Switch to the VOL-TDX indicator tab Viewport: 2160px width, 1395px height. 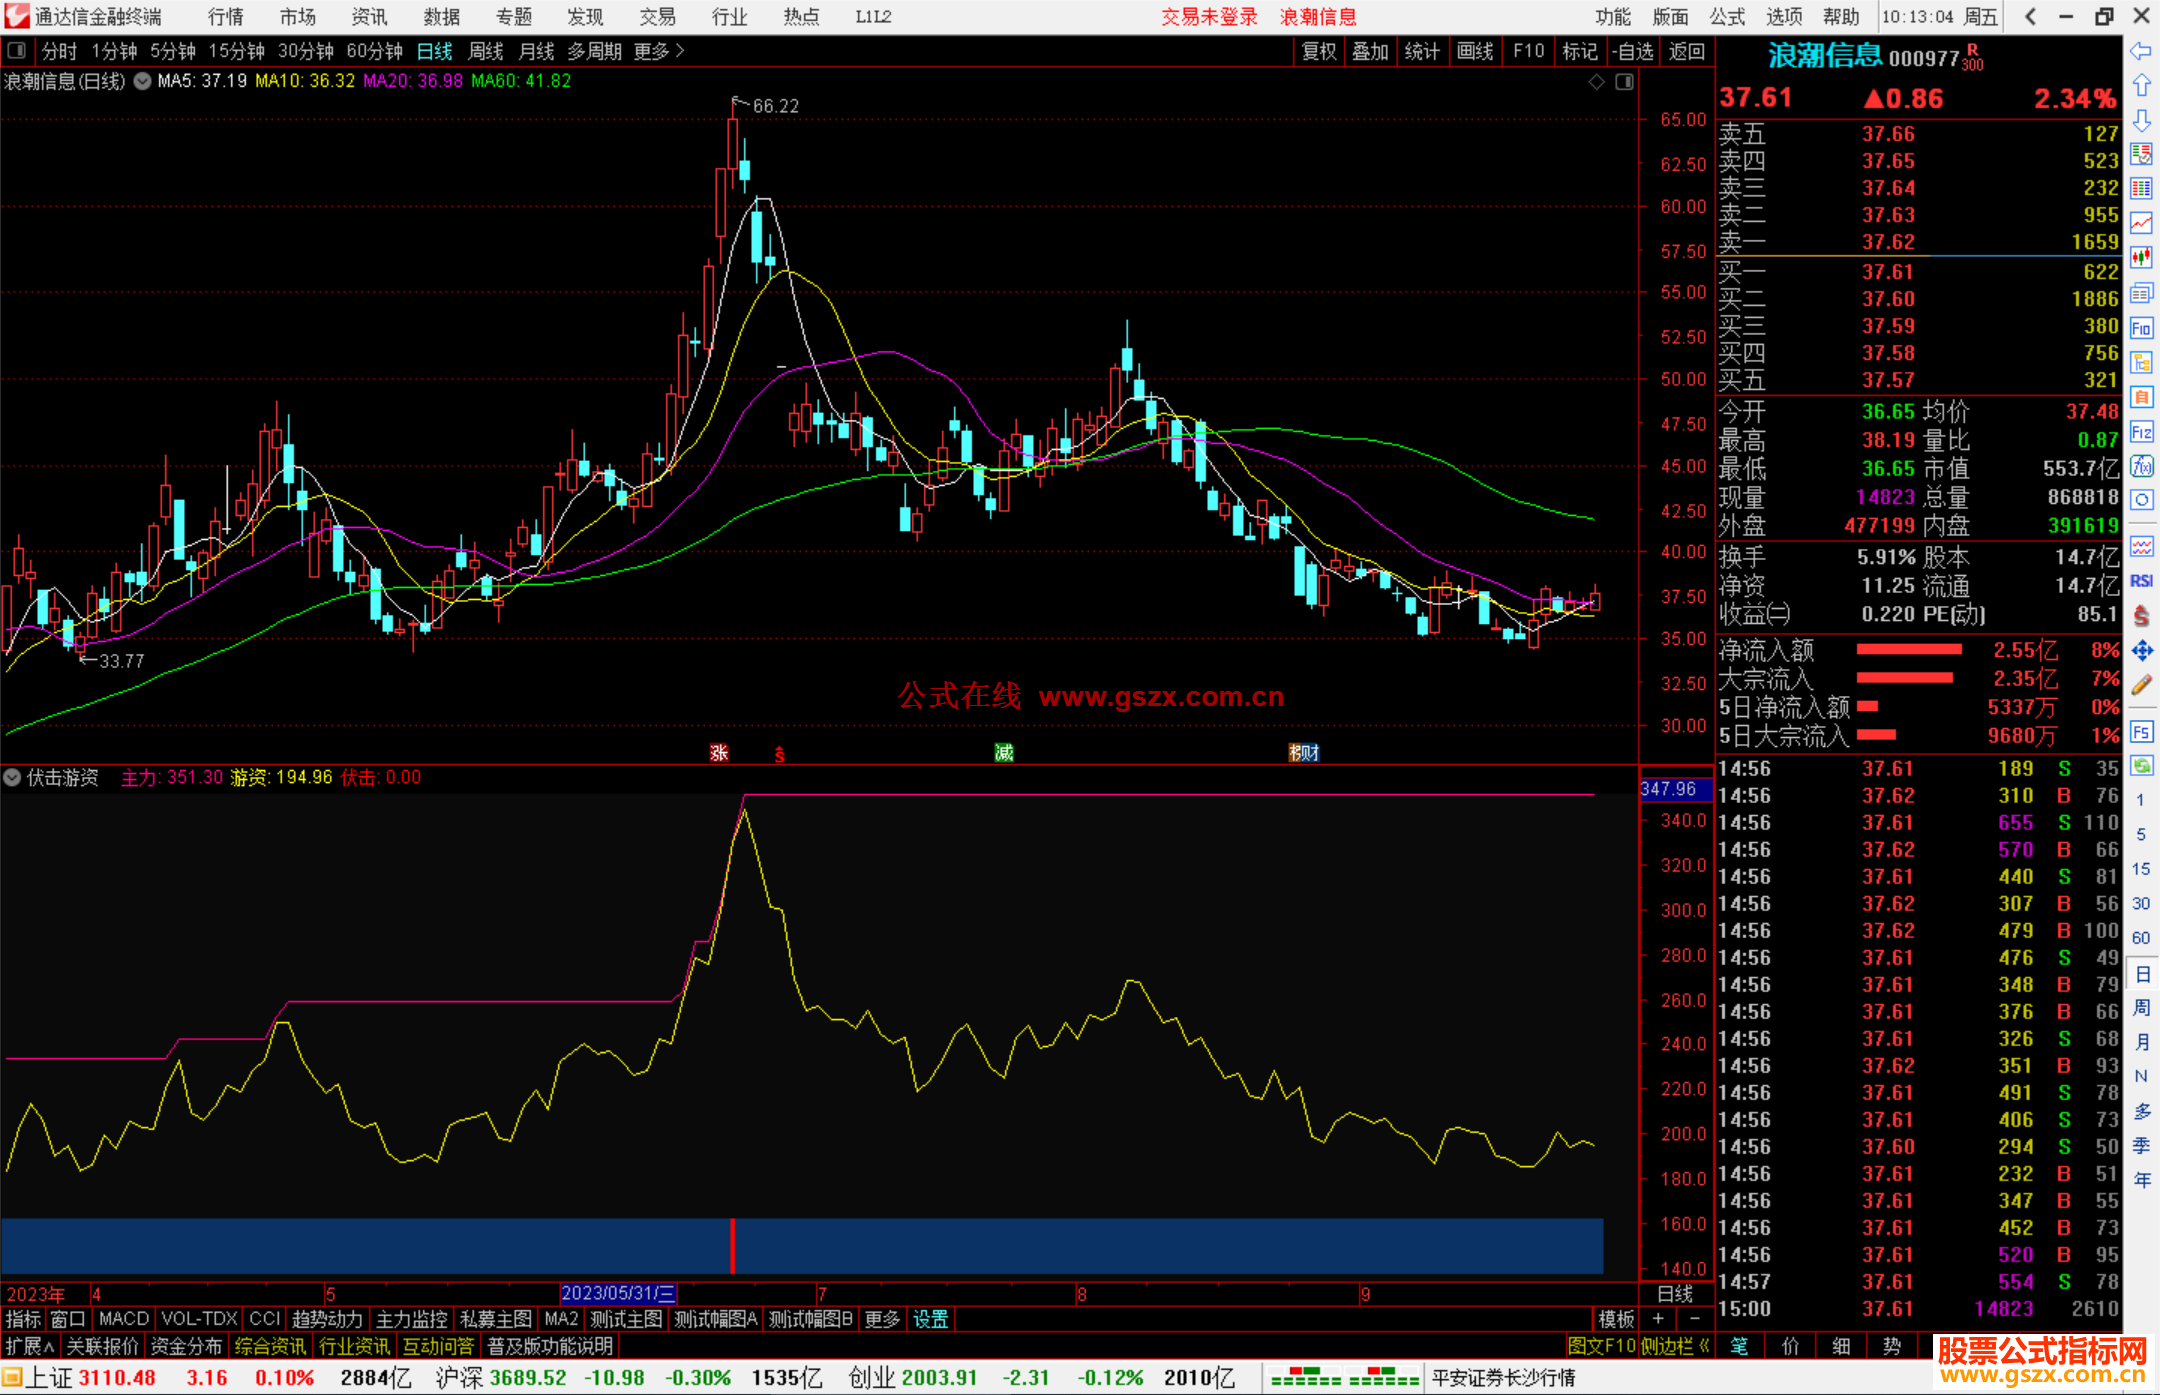(x=199, y=1319)
